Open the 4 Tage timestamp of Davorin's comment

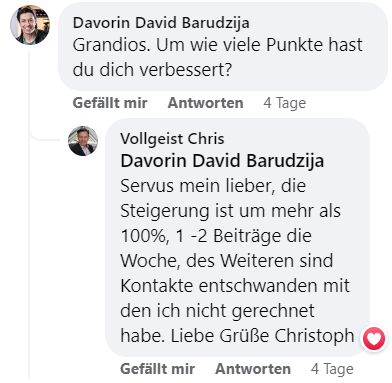(x=285, y=103)
